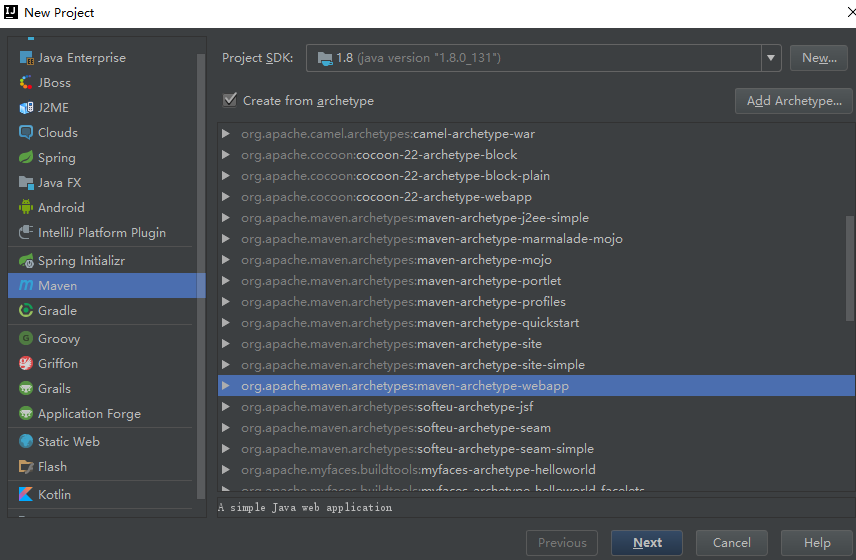
Task: Select Static Web project type
Action: pyautogui.click(x=103, y=441)
